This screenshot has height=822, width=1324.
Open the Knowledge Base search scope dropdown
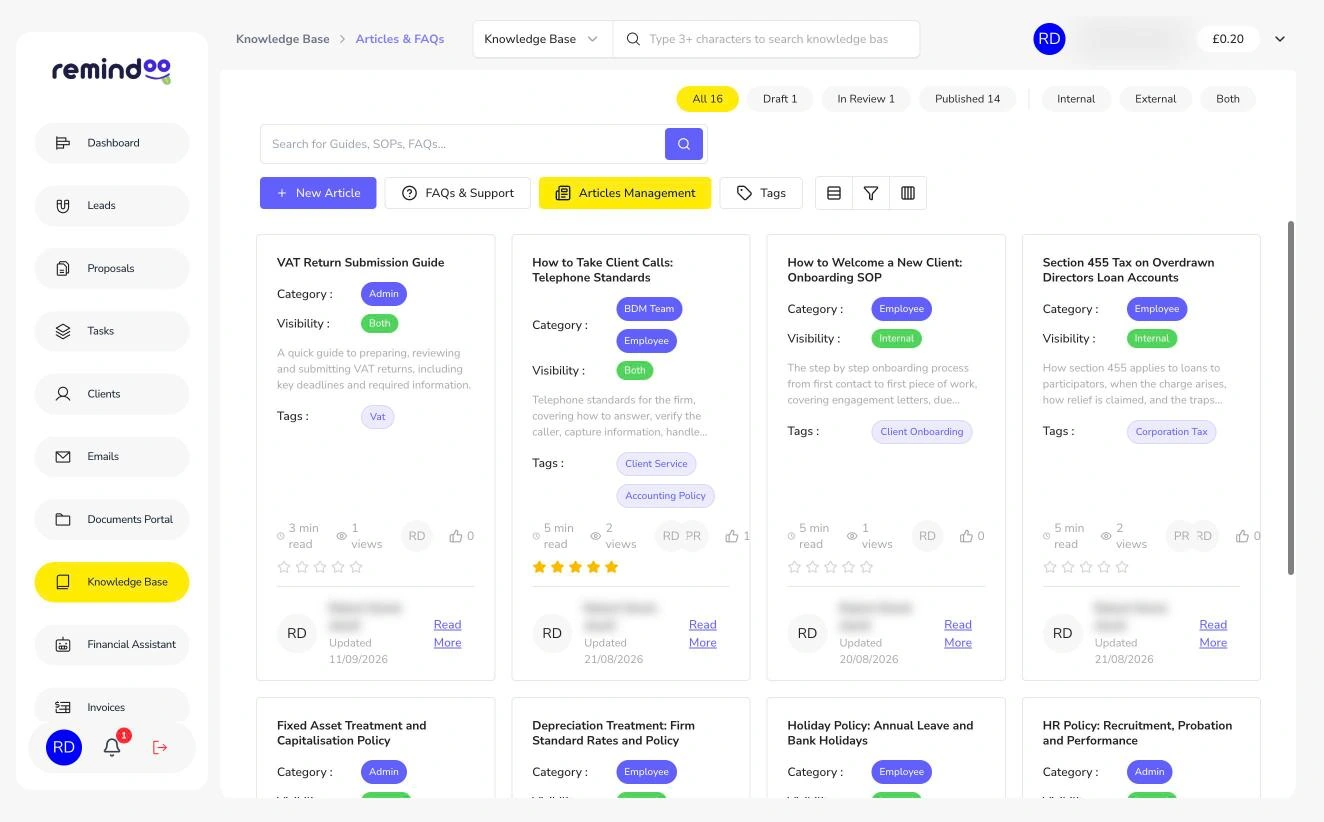click(x=542, y=39)
